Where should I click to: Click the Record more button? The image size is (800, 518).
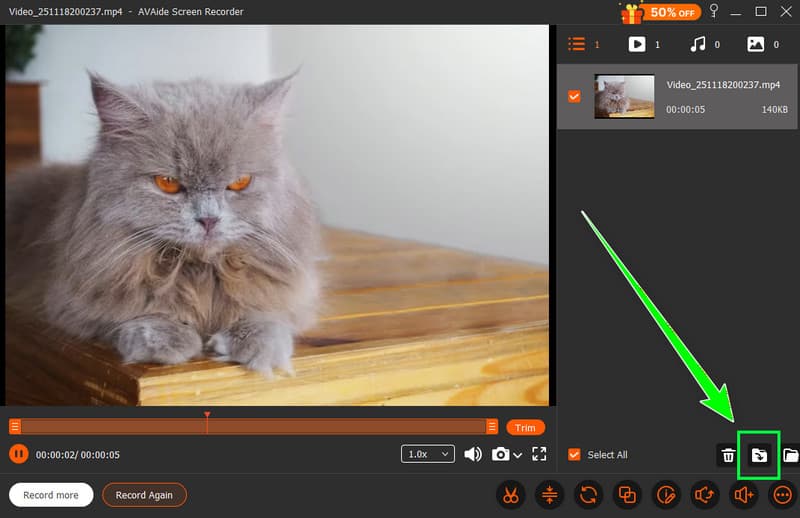click(x=51, y=495)
